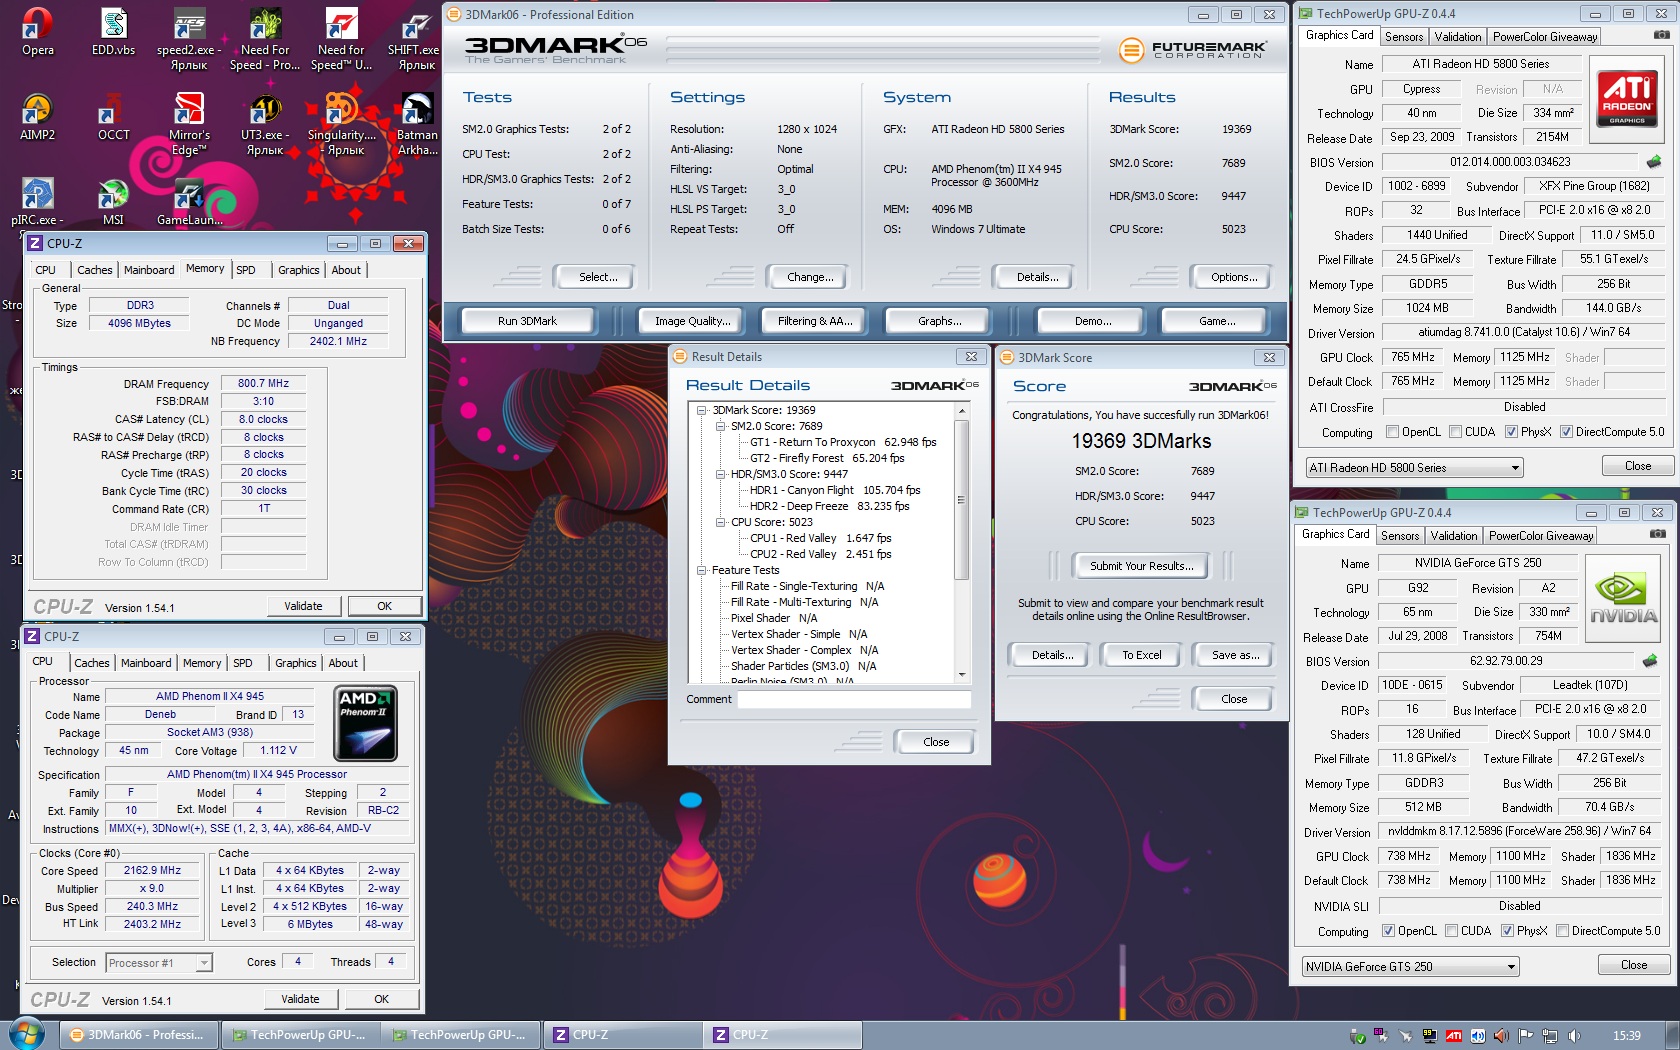Open the Opera desktop icon
This screenshot has width=1680, height=1050.
38,32
